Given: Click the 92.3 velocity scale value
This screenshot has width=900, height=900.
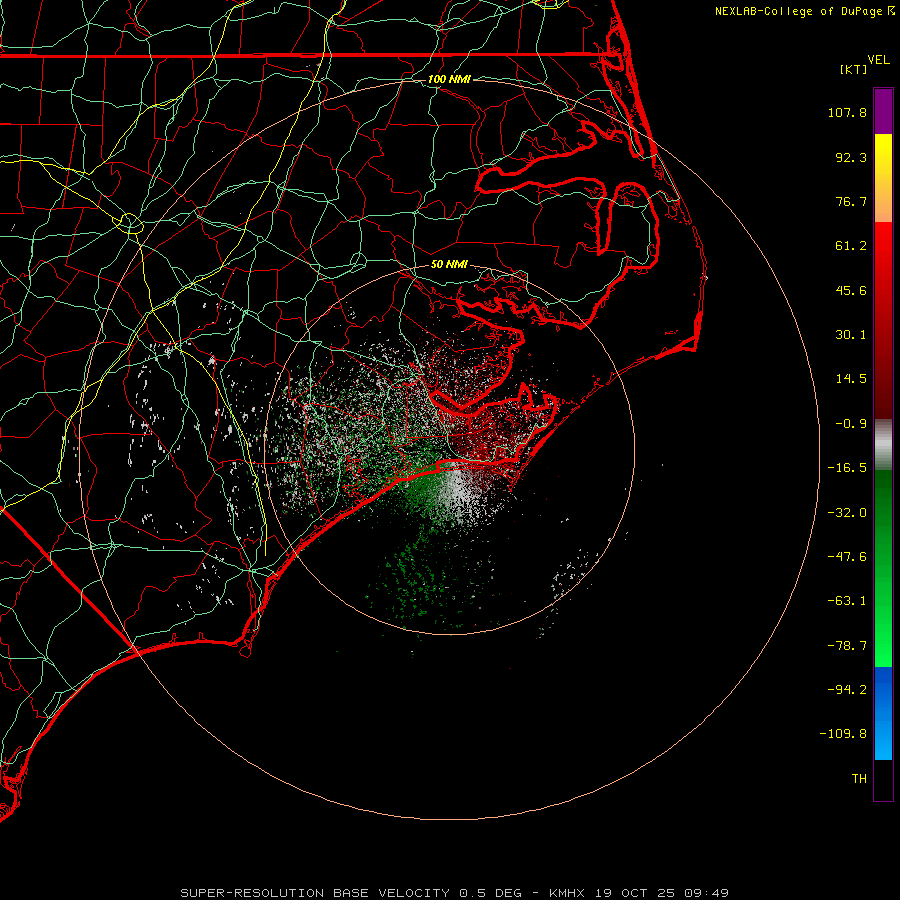Looking at the screenshot, I should [x=851, y=157].
